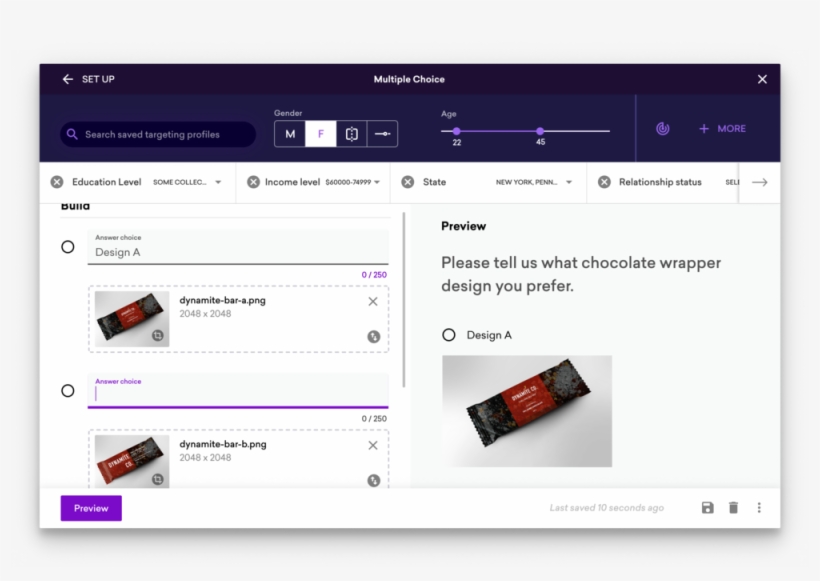Expand the Education Level dropdown
Screen dimensions: 820x581
pos(218,183)
